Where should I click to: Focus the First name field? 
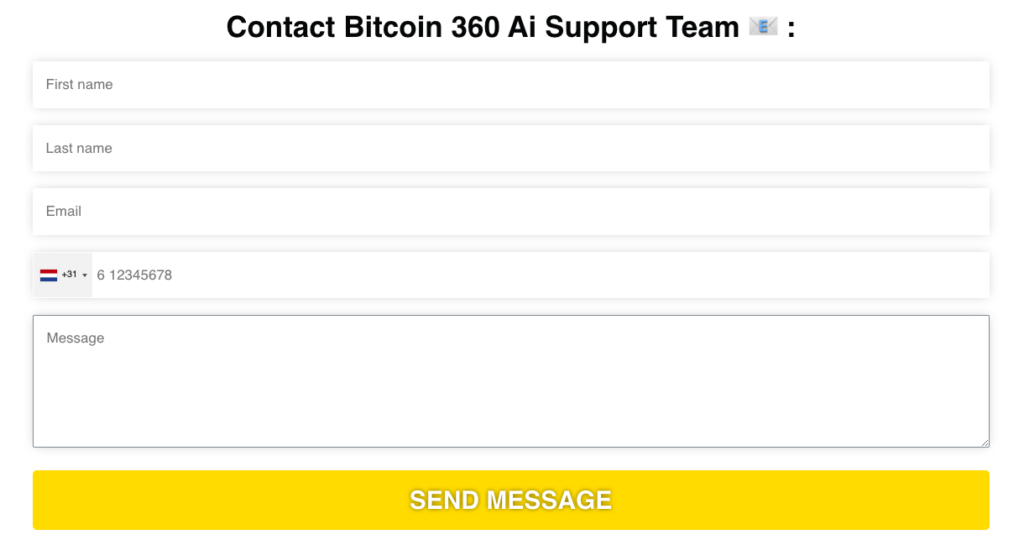coord(511,85)
